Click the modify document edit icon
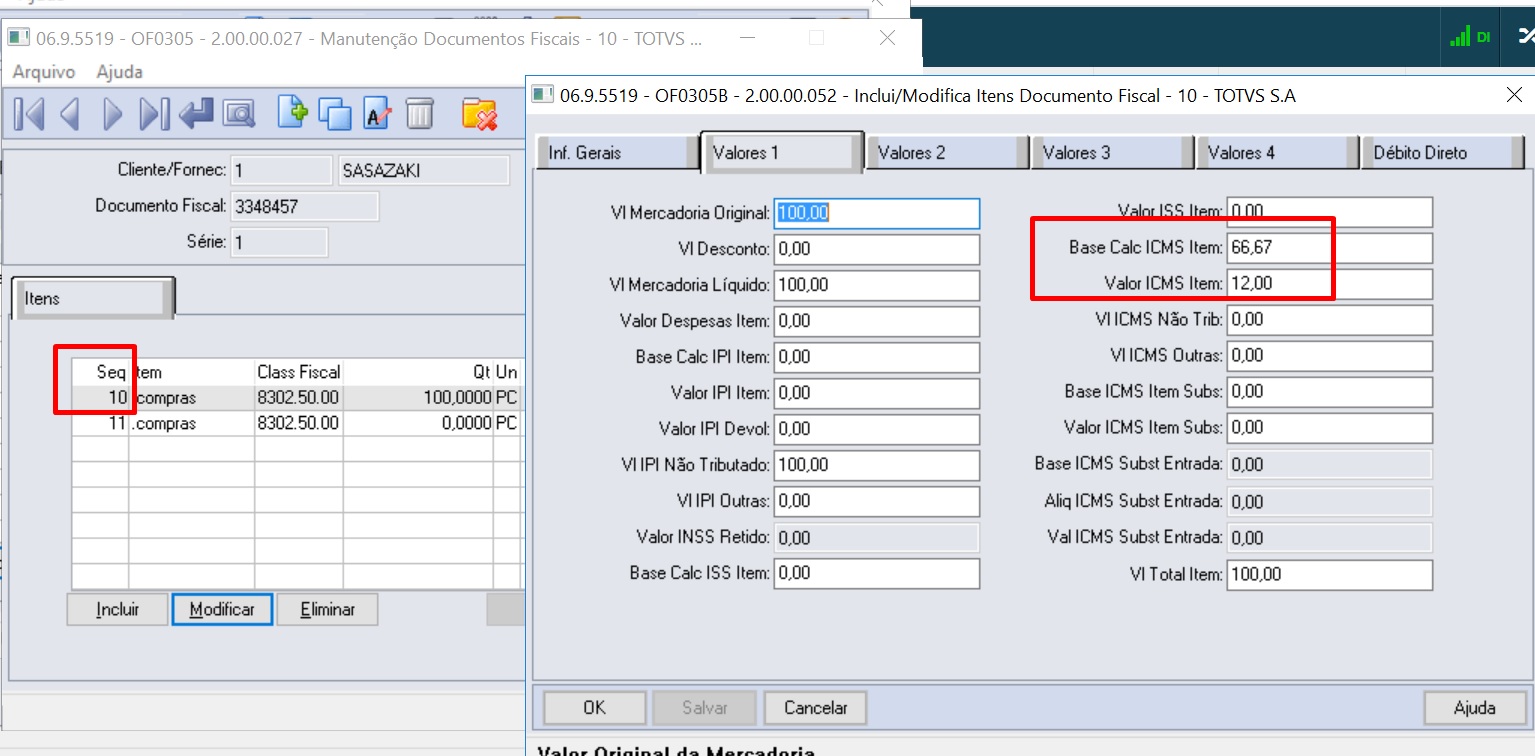This screenshot has width=1535, height=756. coord(377,114)
